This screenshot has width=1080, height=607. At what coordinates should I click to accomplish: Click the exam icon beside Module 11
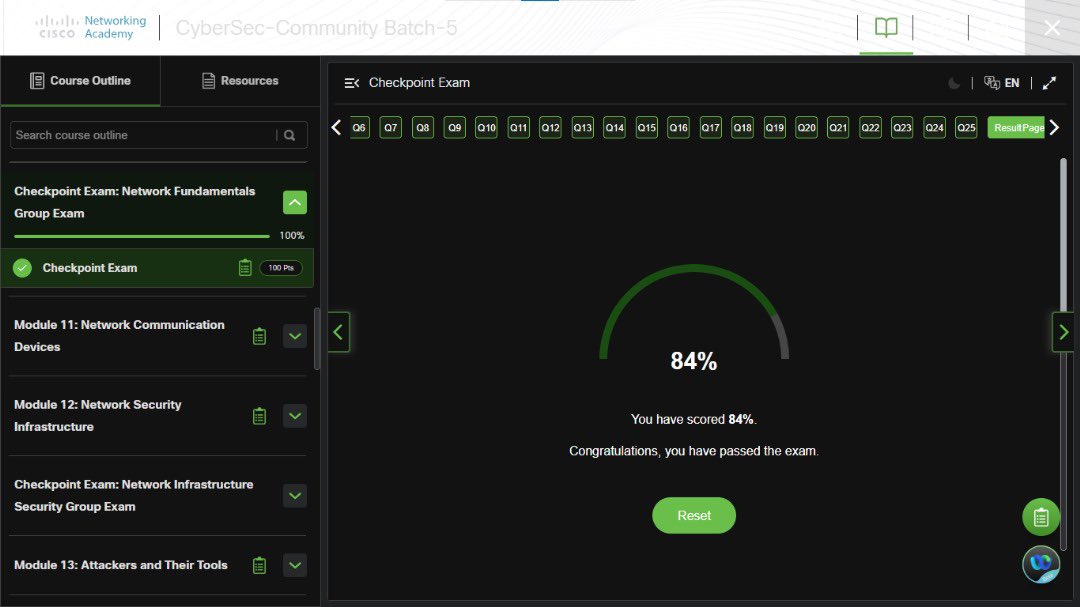point(259,335)
